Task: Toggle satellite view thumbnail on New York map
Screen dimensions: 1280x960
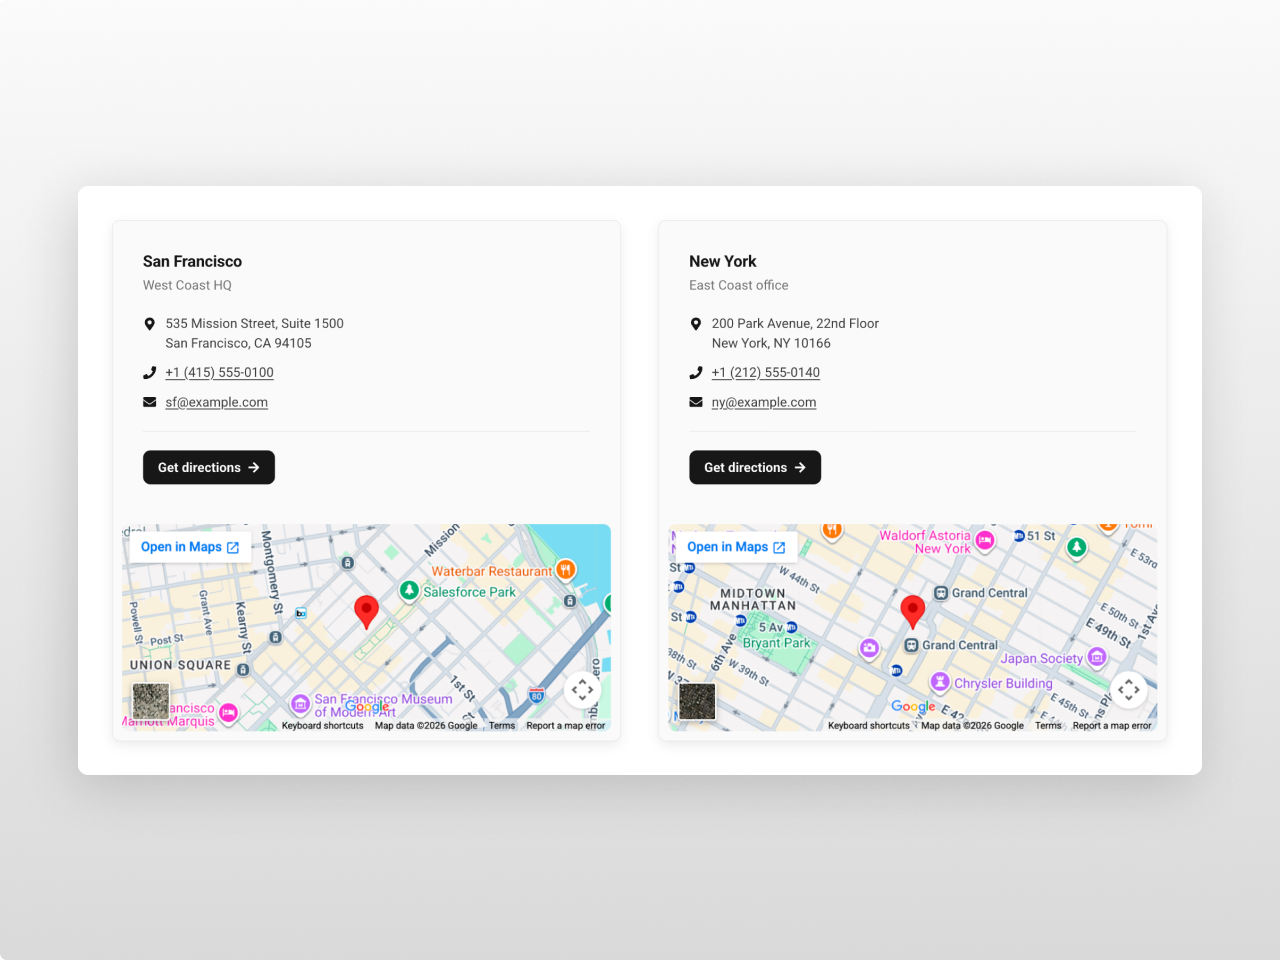Action: [x=697, y=701]
